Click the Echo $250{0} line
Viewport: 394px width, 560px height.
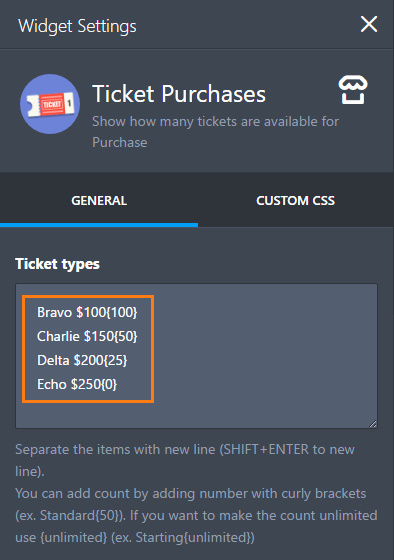[77, 384]
